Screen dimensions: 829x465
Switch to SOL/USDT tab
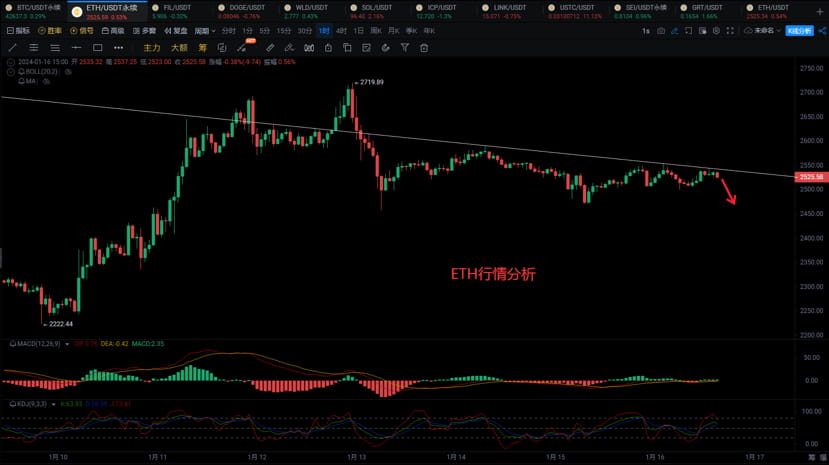[x=375, y=12]
